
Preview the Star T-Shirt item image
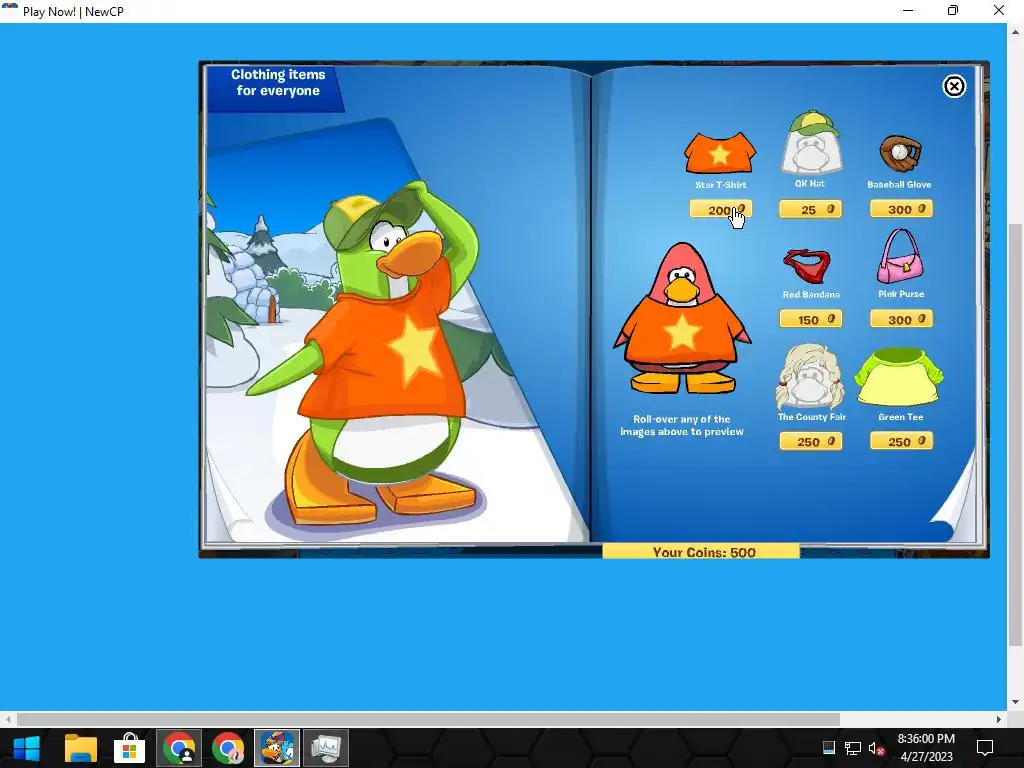[720, 152]
